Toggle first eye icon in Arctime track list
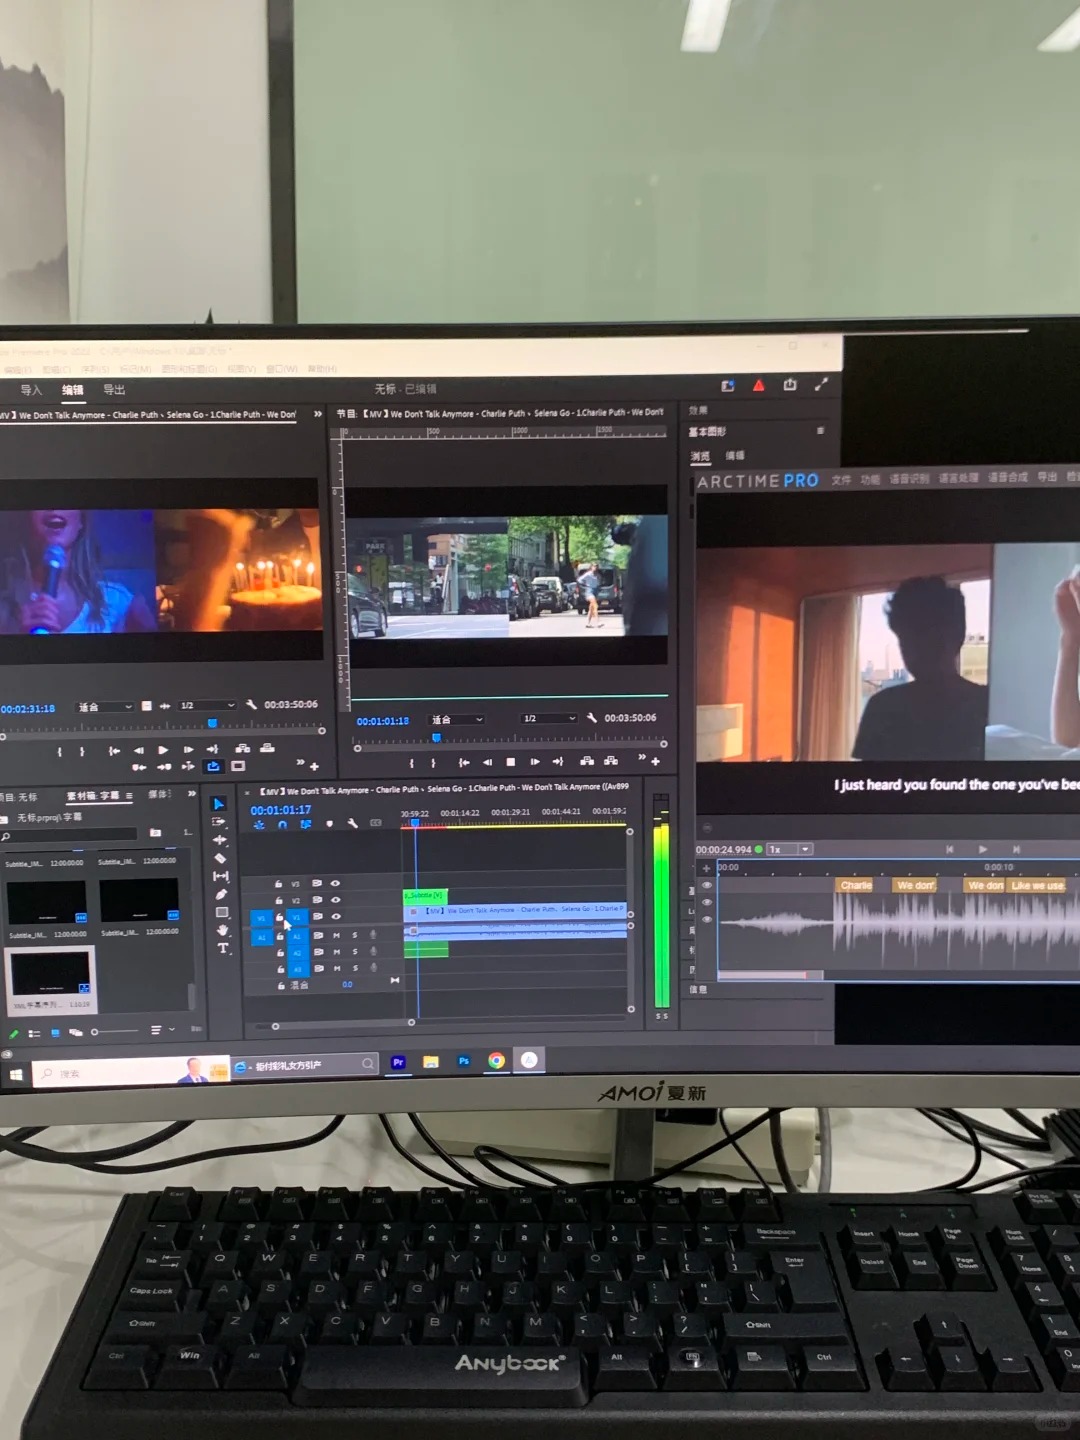This screenshot has height=1440, width=1080. click(707, 886)
